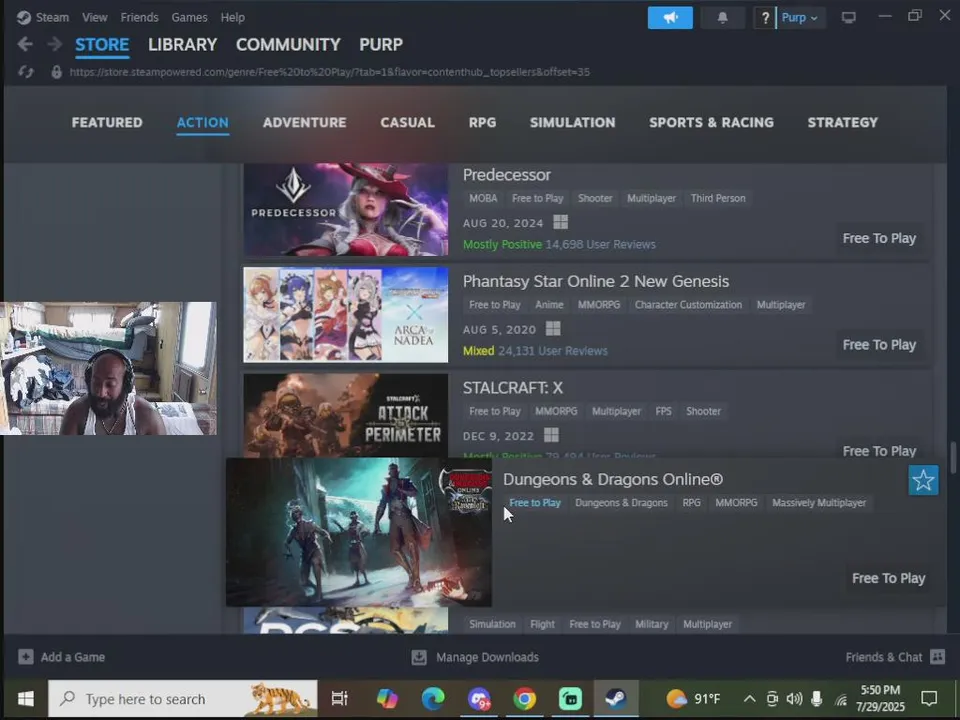Image resolution: width=960 pixels, height=720 pixels.
Task: Open the Help menu
Action: 233,17
